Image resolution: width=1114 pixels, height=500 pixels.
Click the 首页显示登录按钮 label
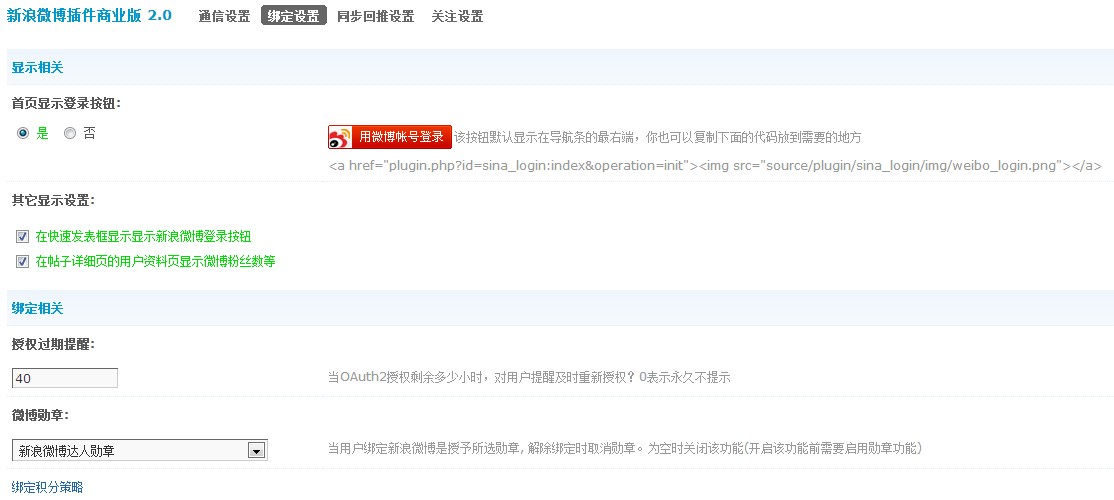[x=67, y=103]
